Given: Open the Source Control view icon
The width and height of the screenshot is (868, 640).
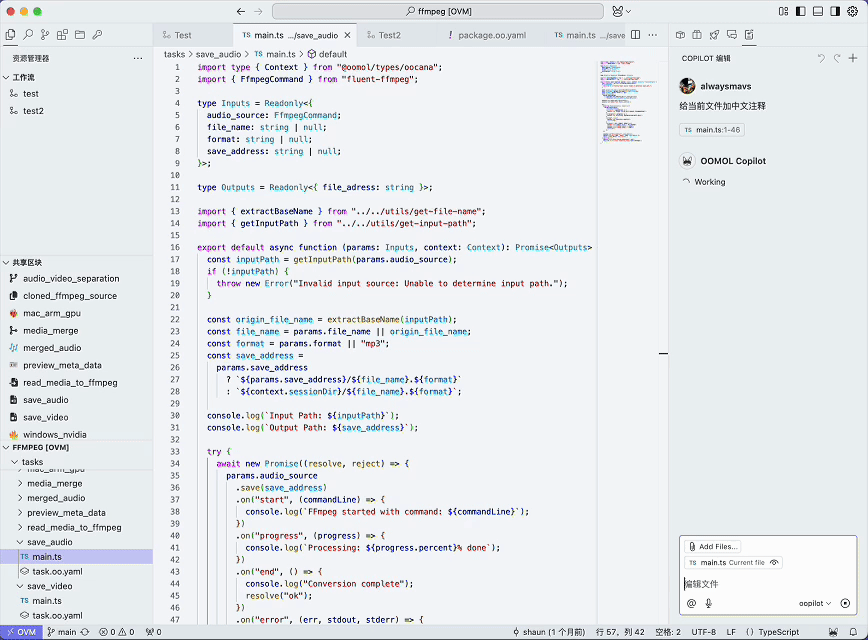Looking at the screenshot, I should (x=45, y=34).
